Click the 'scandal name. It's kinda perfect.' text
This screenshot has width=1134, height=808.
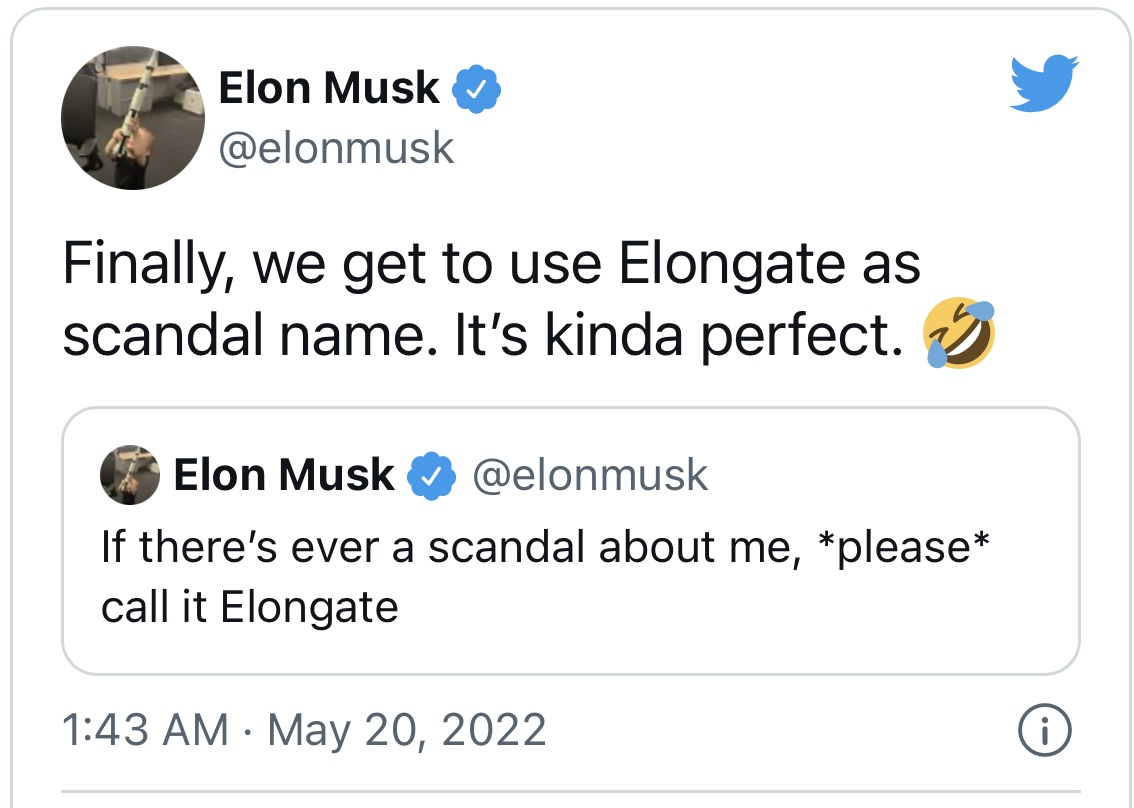pyautogui.click(x=483, y=337)
